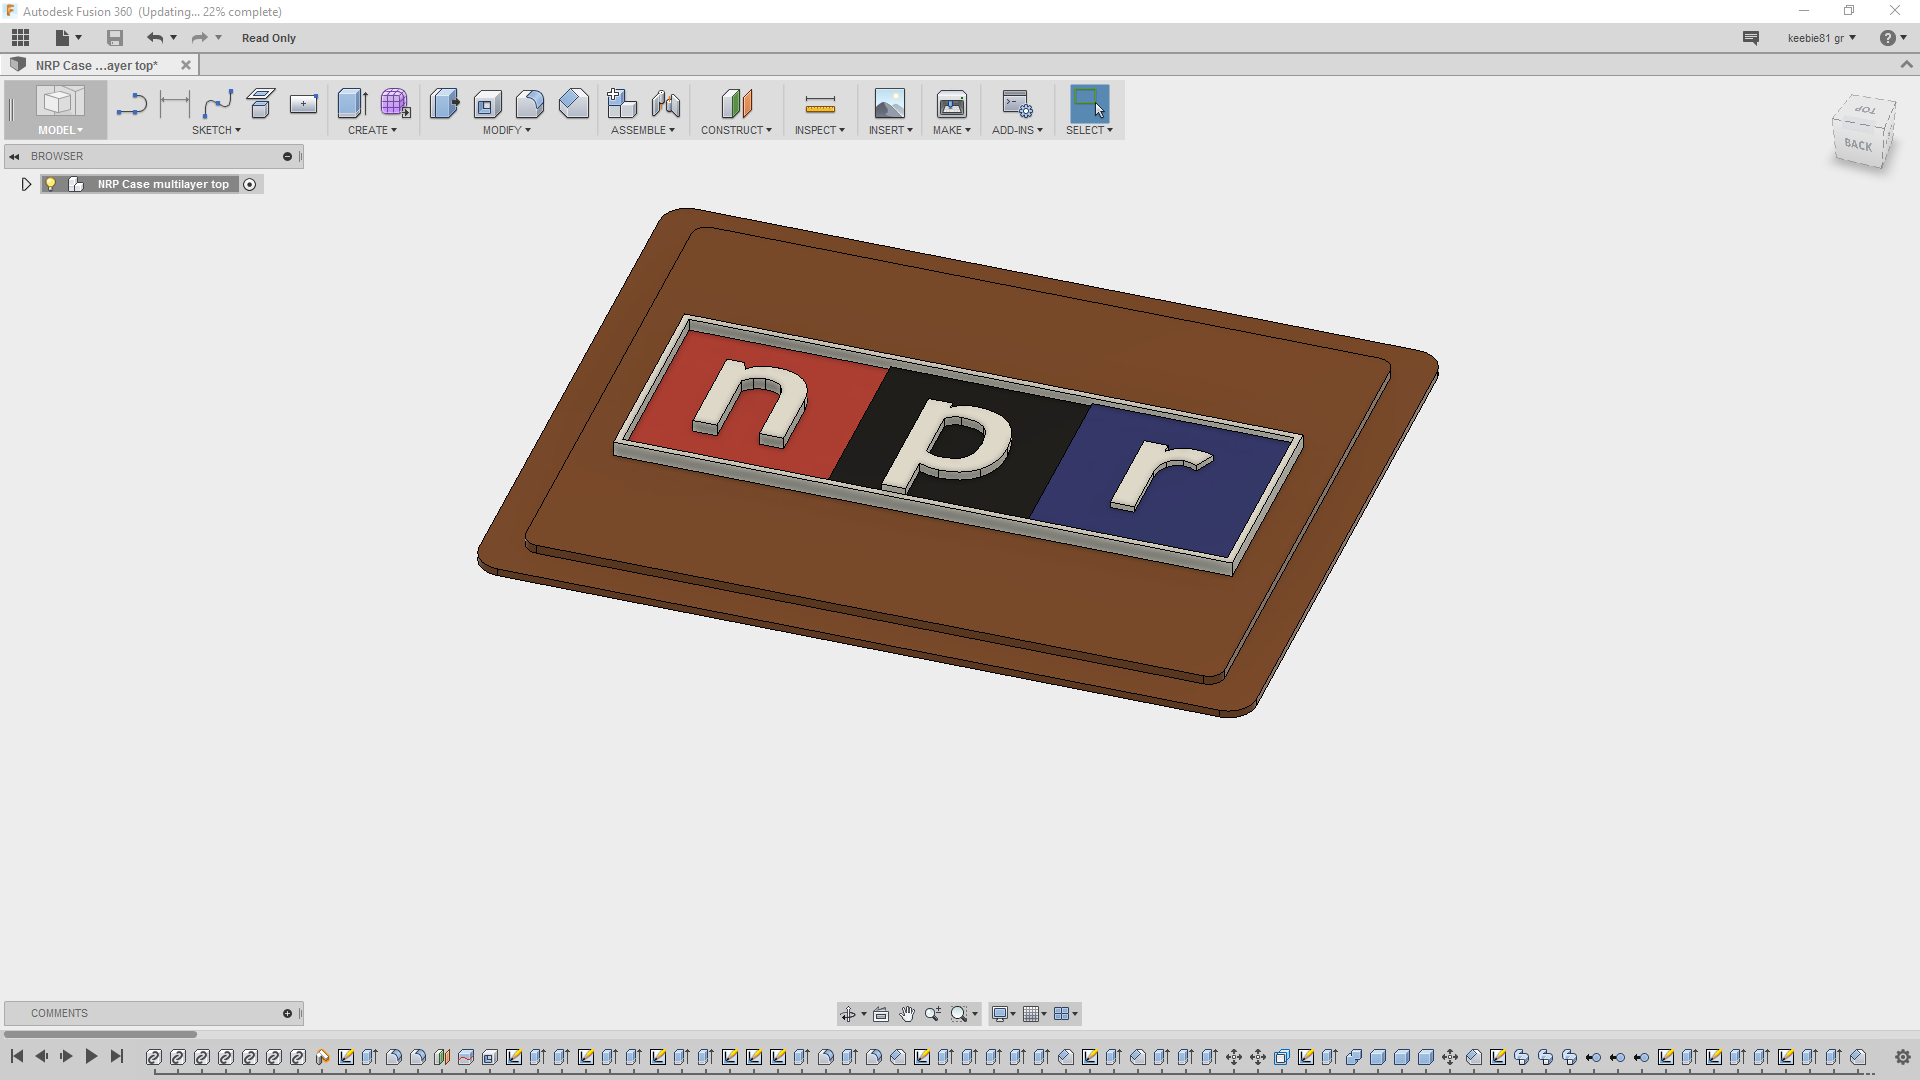Image resolution: width=1920 pixels, height=1080 pixels.
Task: Click the Joint tool icon
Action: [x=665, y=103]
